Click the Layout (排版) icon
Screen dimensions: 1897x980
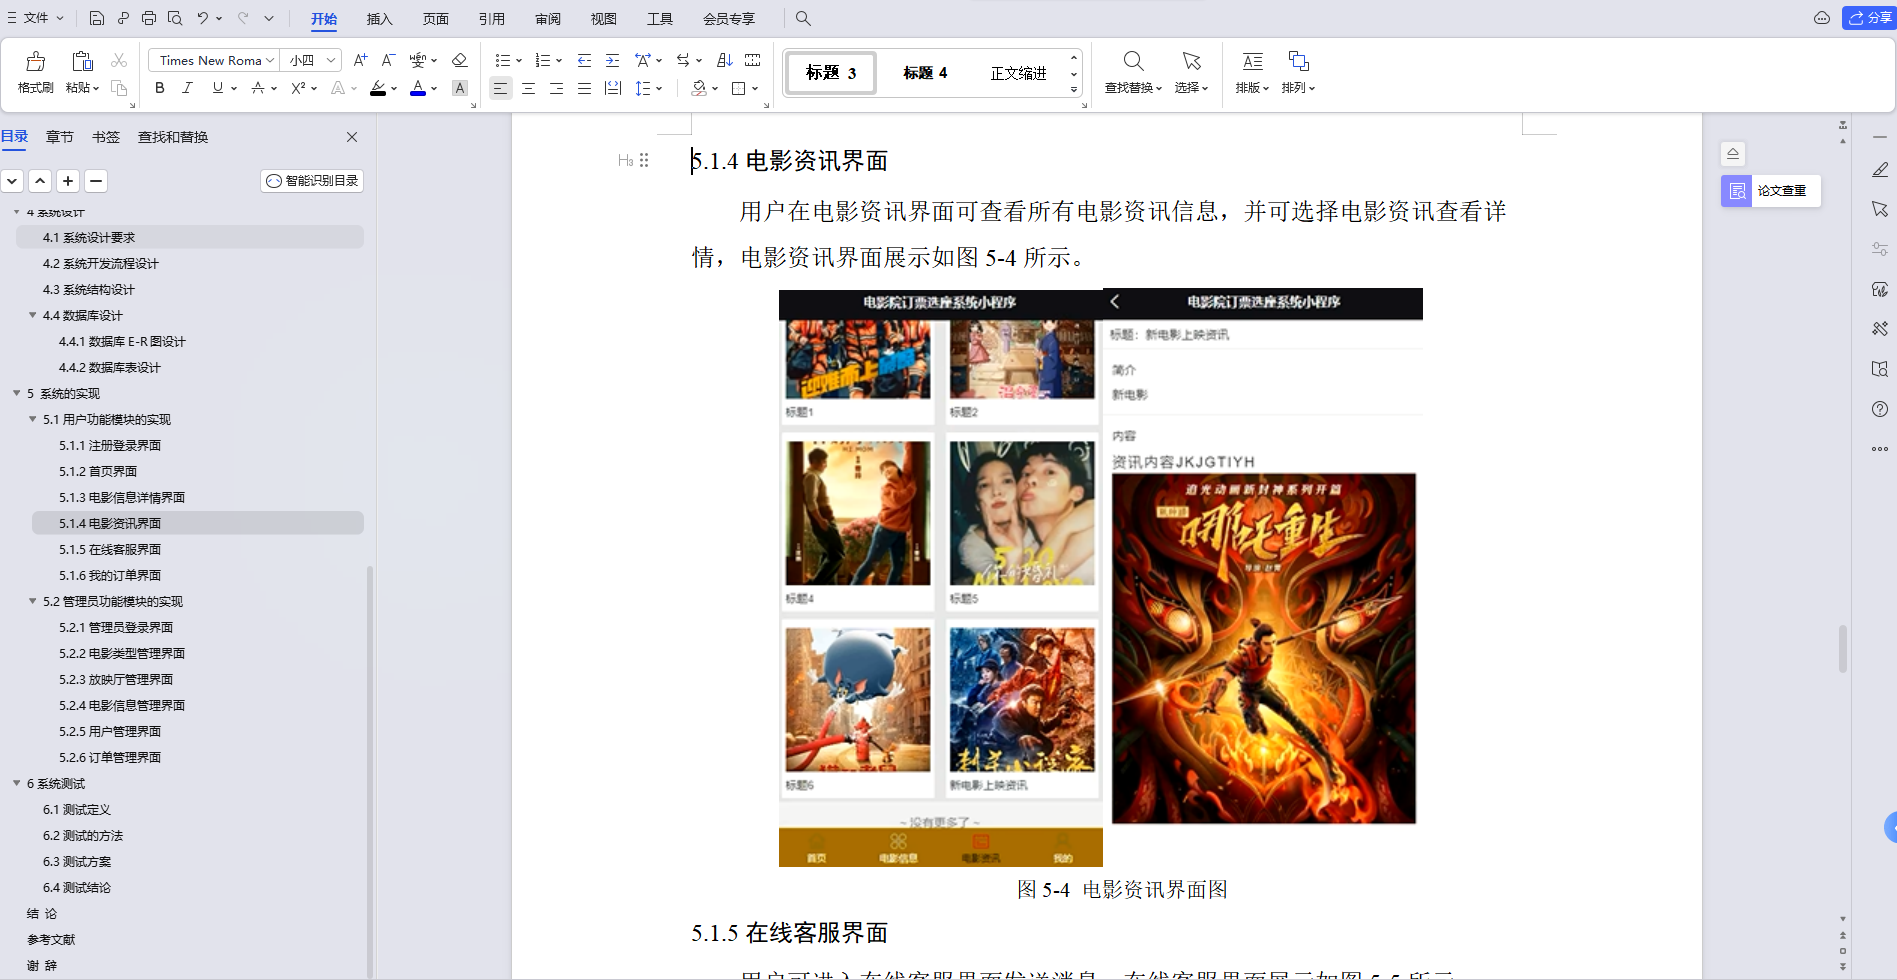(x=1252, y=61)
